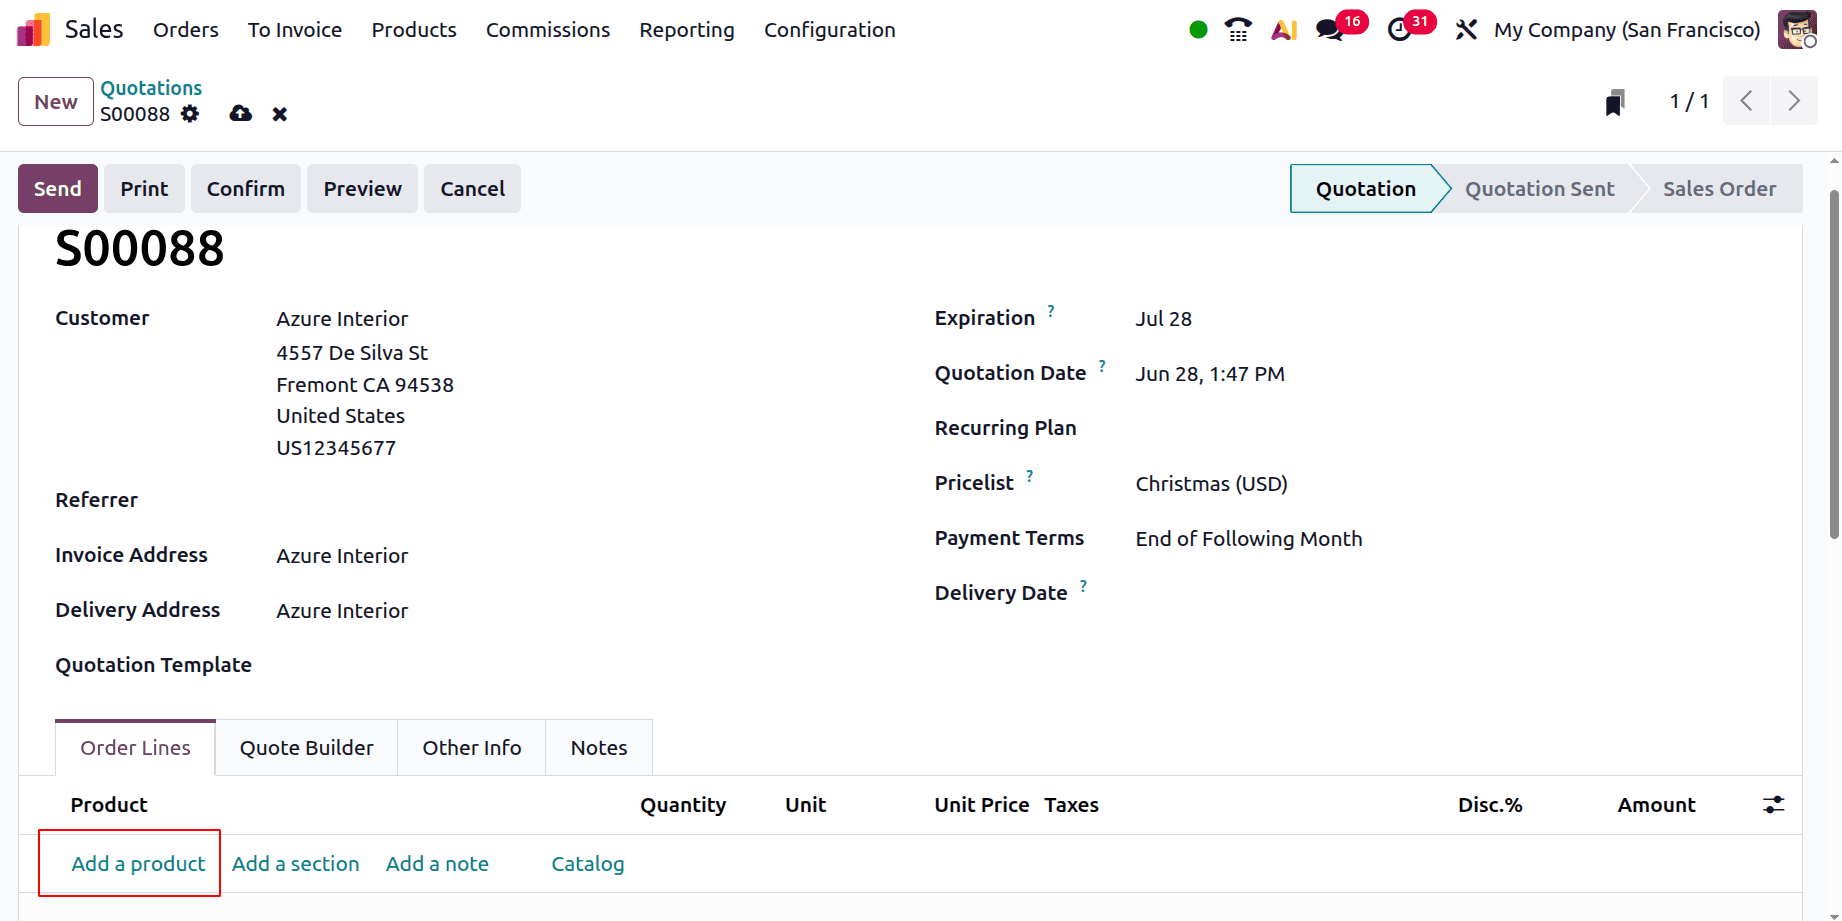Select the Quotation Sent status stage
Image resolution: width=1842 pixels, height=921 pixels.
pos(1540,189)
